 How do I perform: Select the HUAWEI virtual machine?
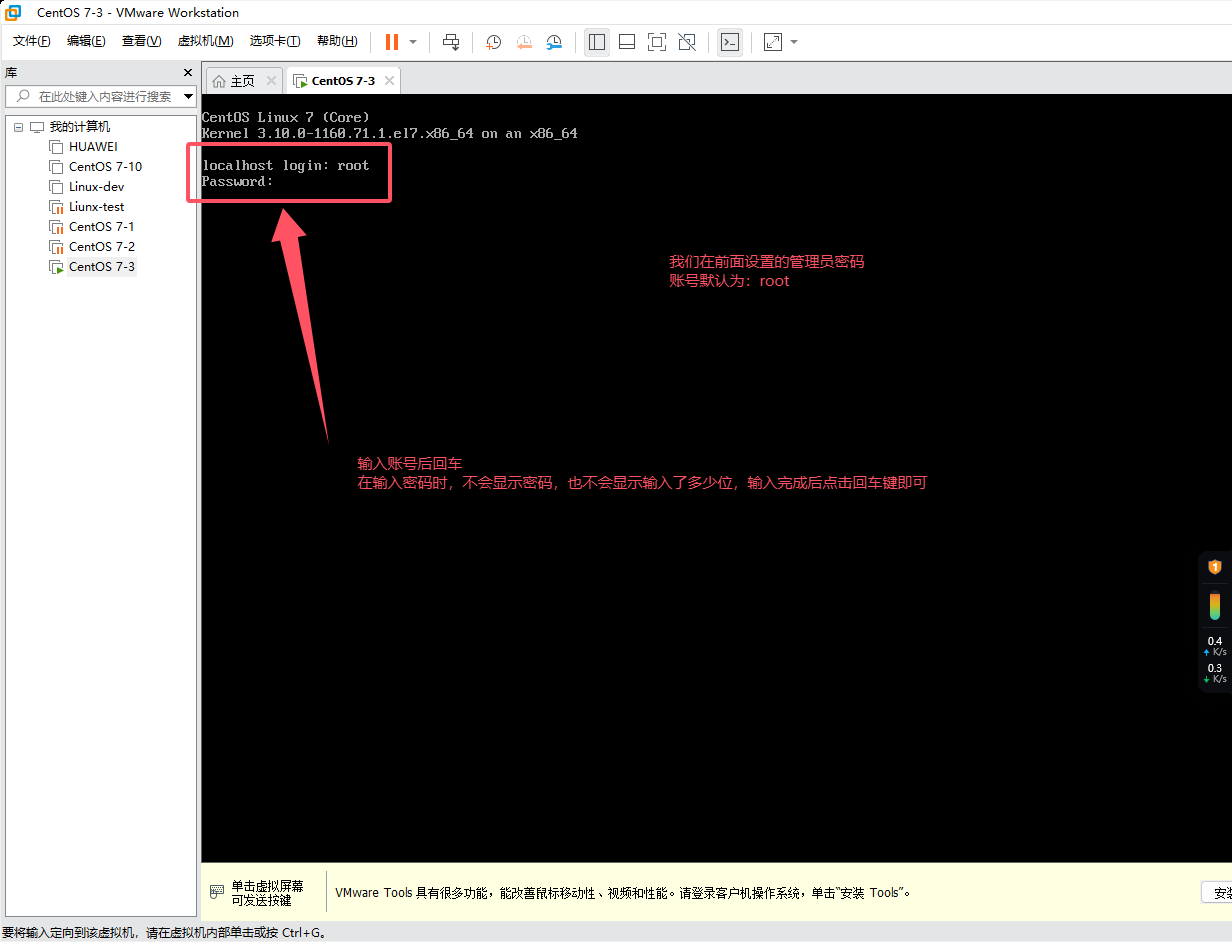click(x=93, y=147)
